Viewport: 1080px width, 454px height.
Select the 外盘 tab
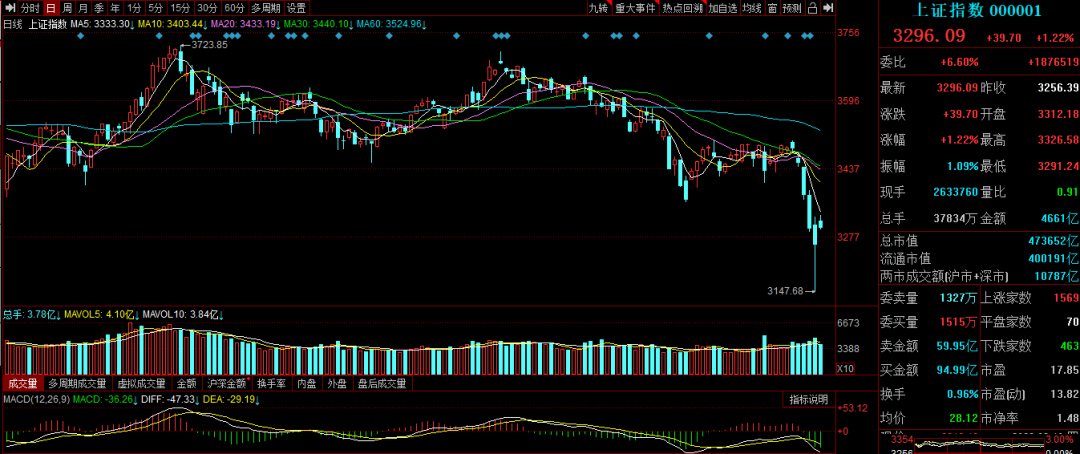point(337,383)
